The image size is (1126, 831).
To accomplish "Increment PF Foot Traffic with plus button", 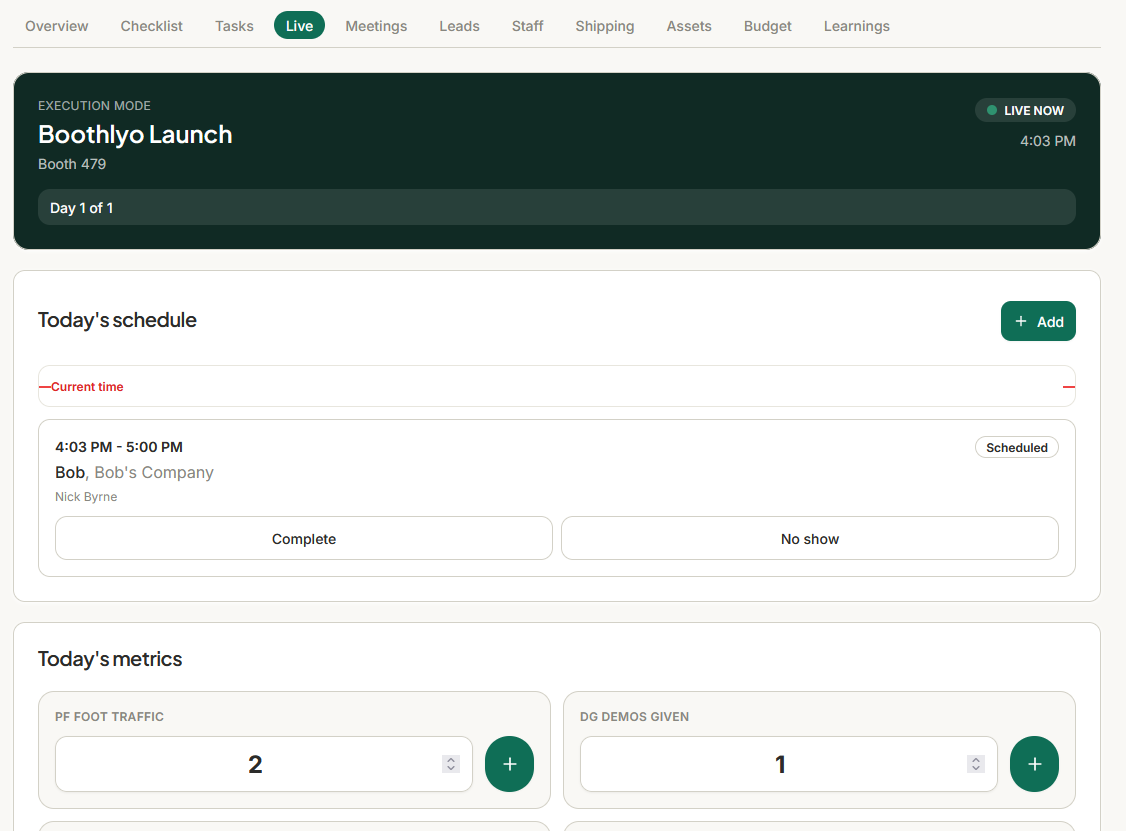I will (x=509, y=763).
